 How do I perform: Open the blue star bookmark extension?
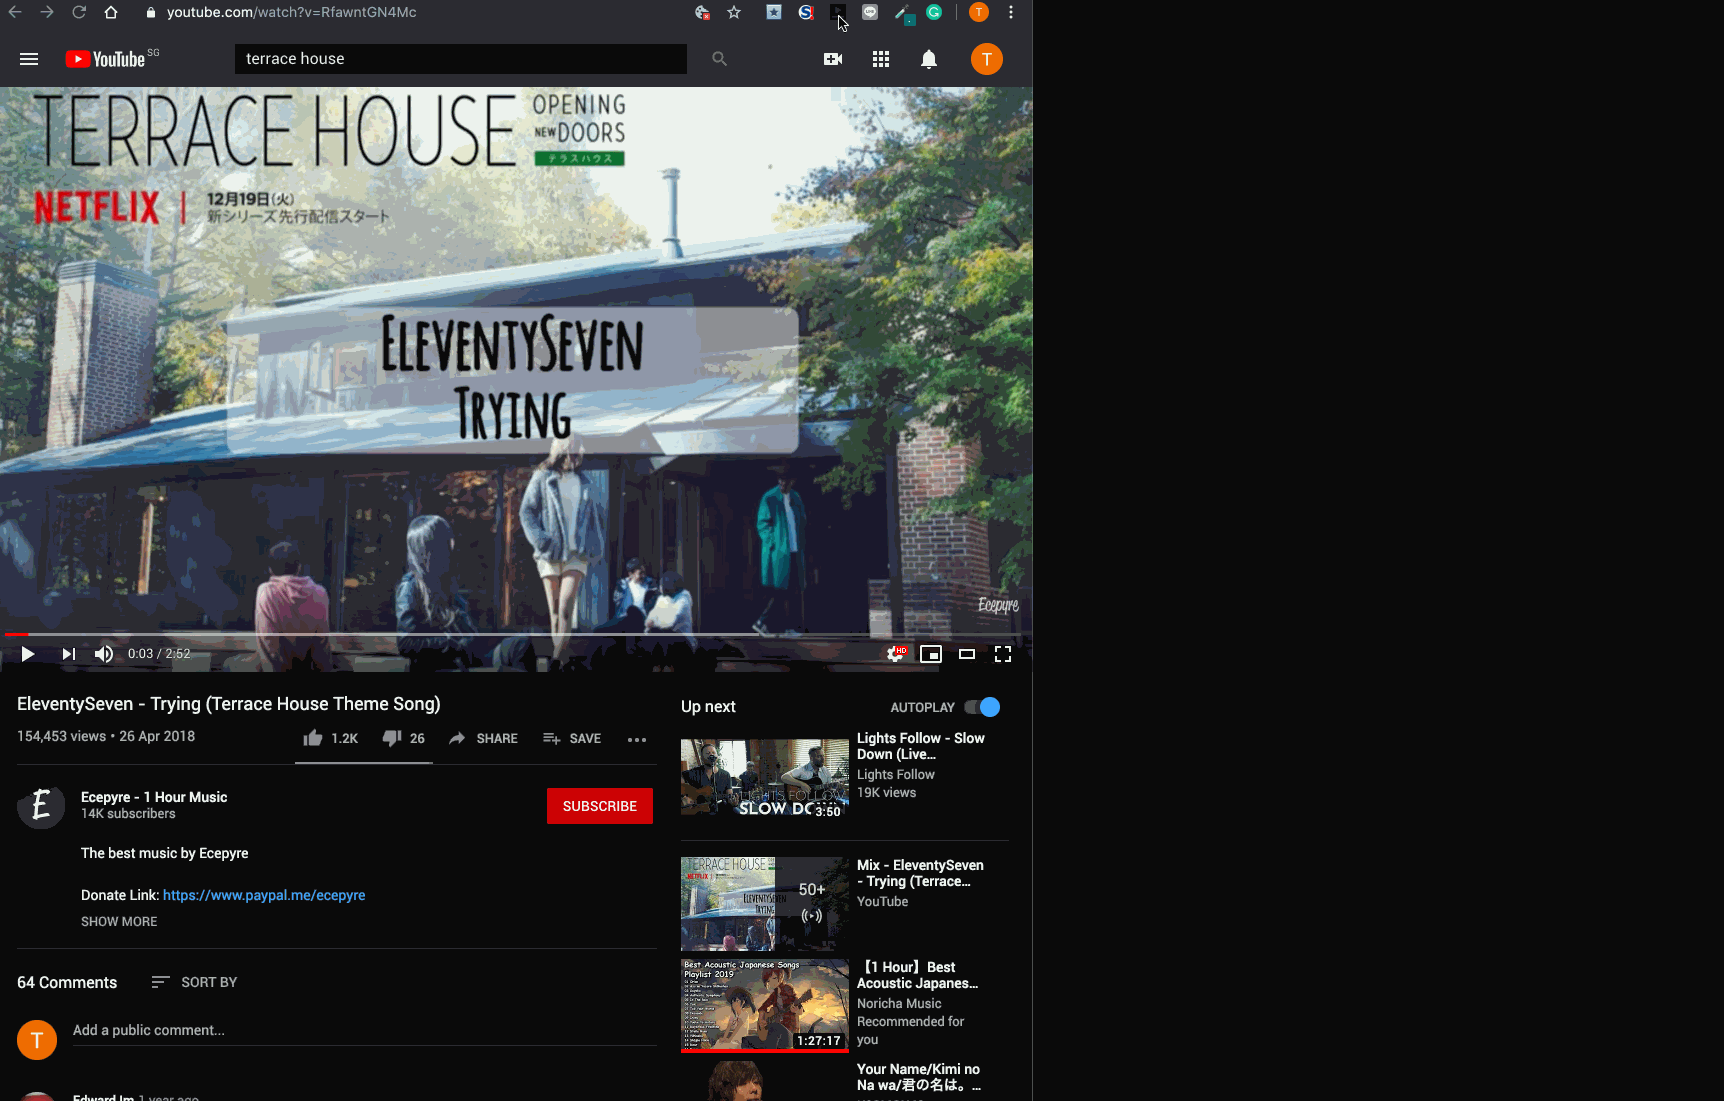point(774,12)
